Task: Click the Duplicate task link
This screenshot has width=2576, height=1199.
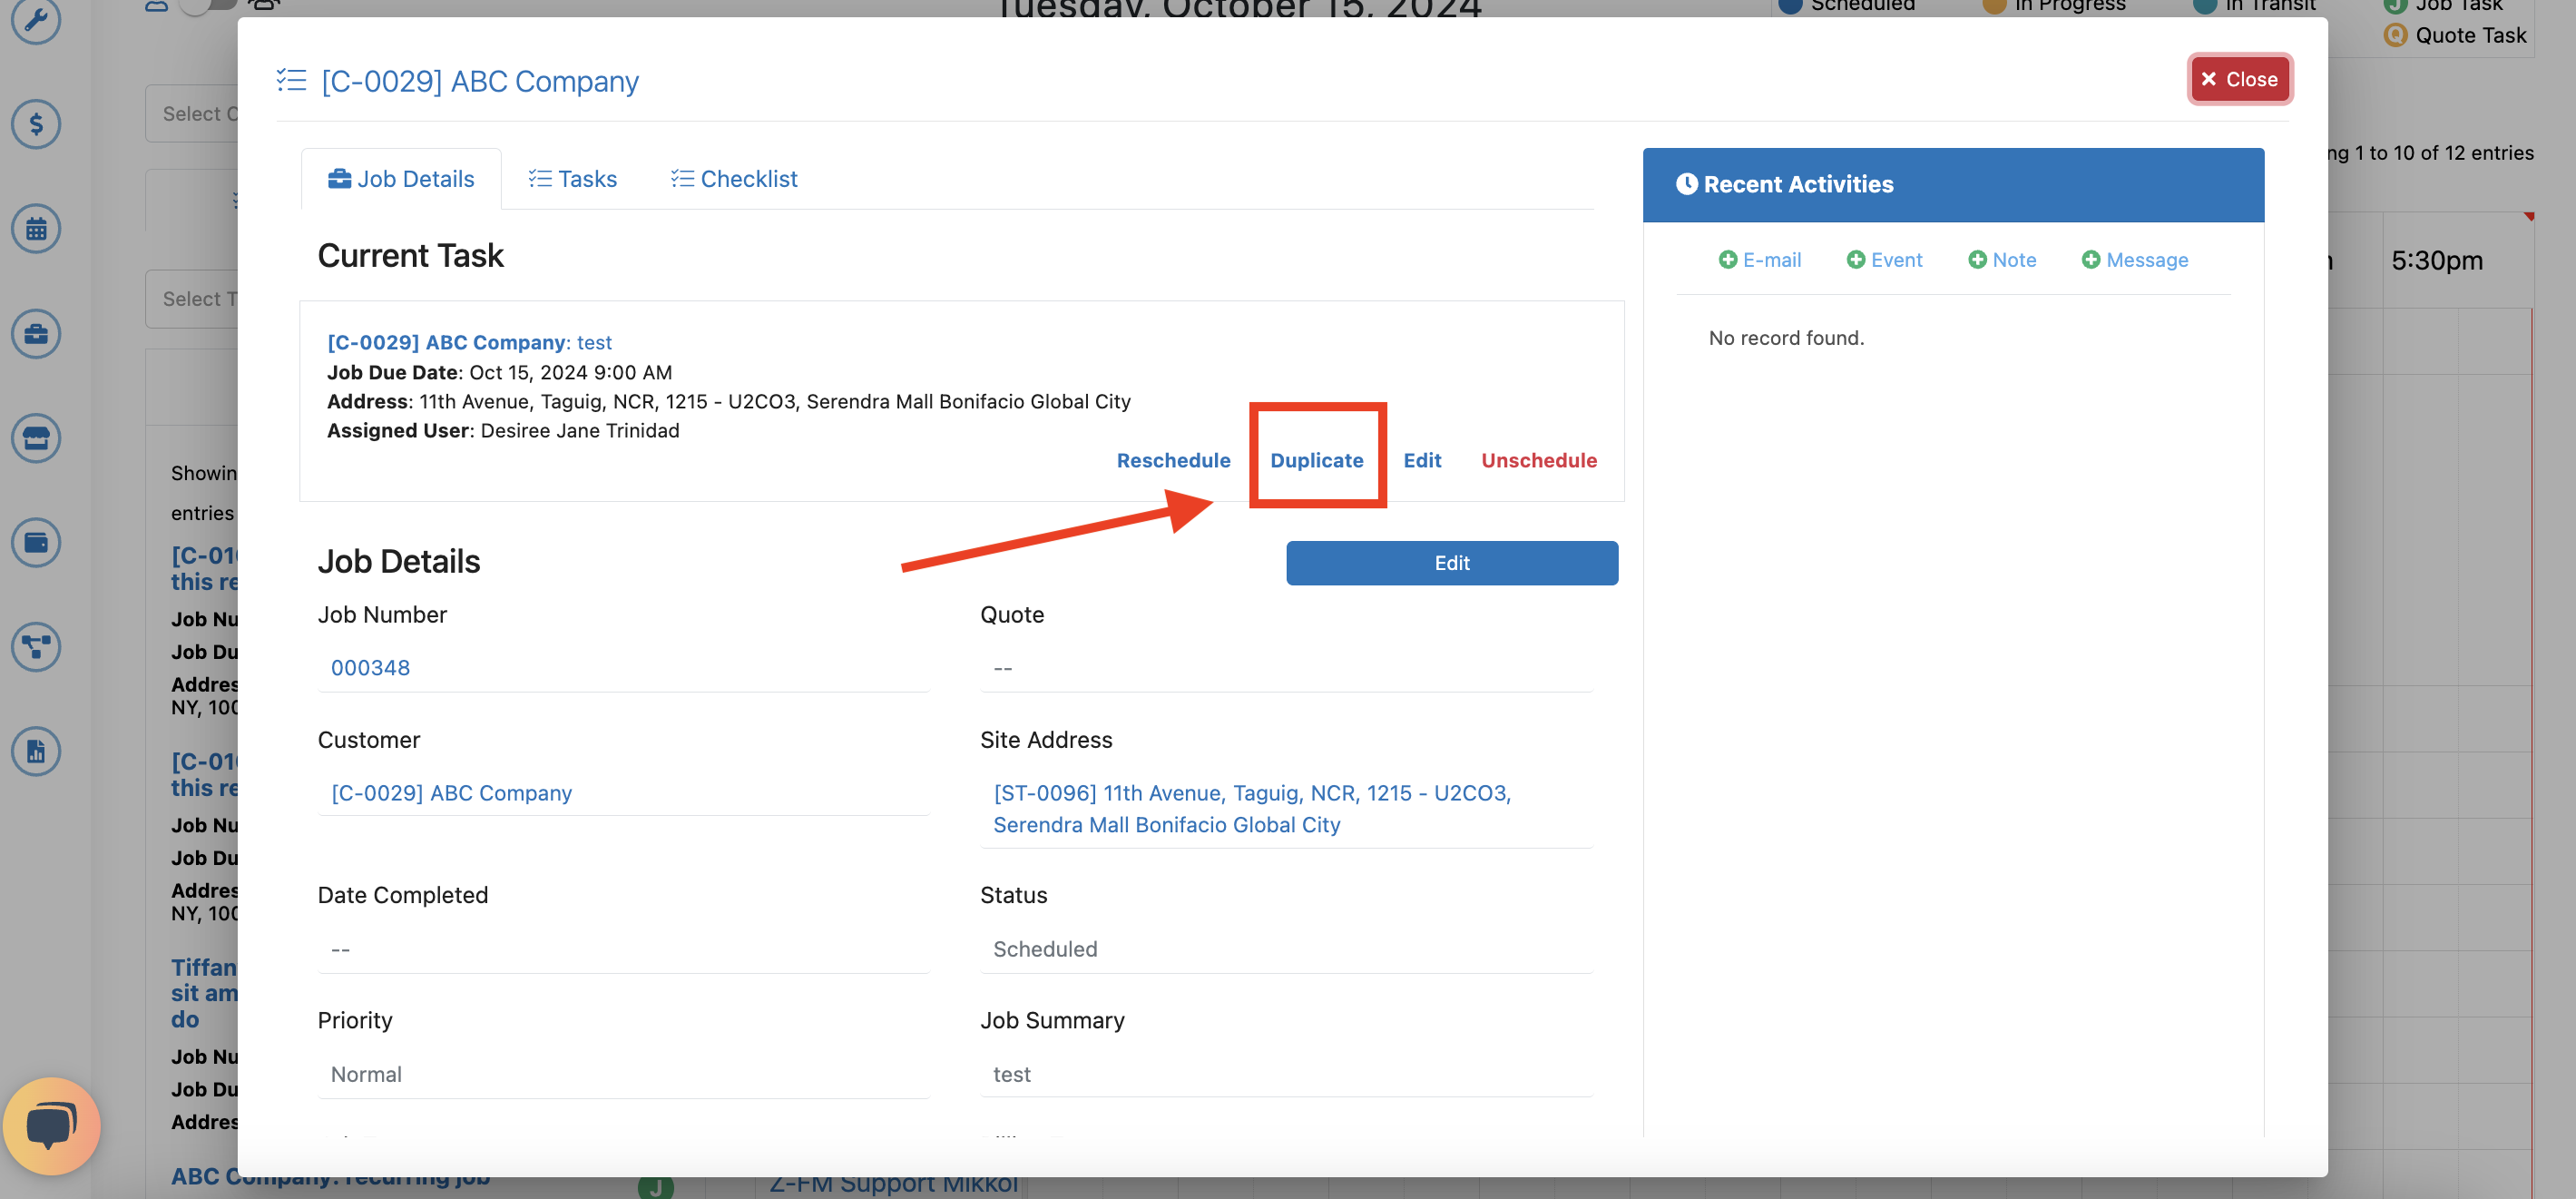Action: [x=1316, y=460]
